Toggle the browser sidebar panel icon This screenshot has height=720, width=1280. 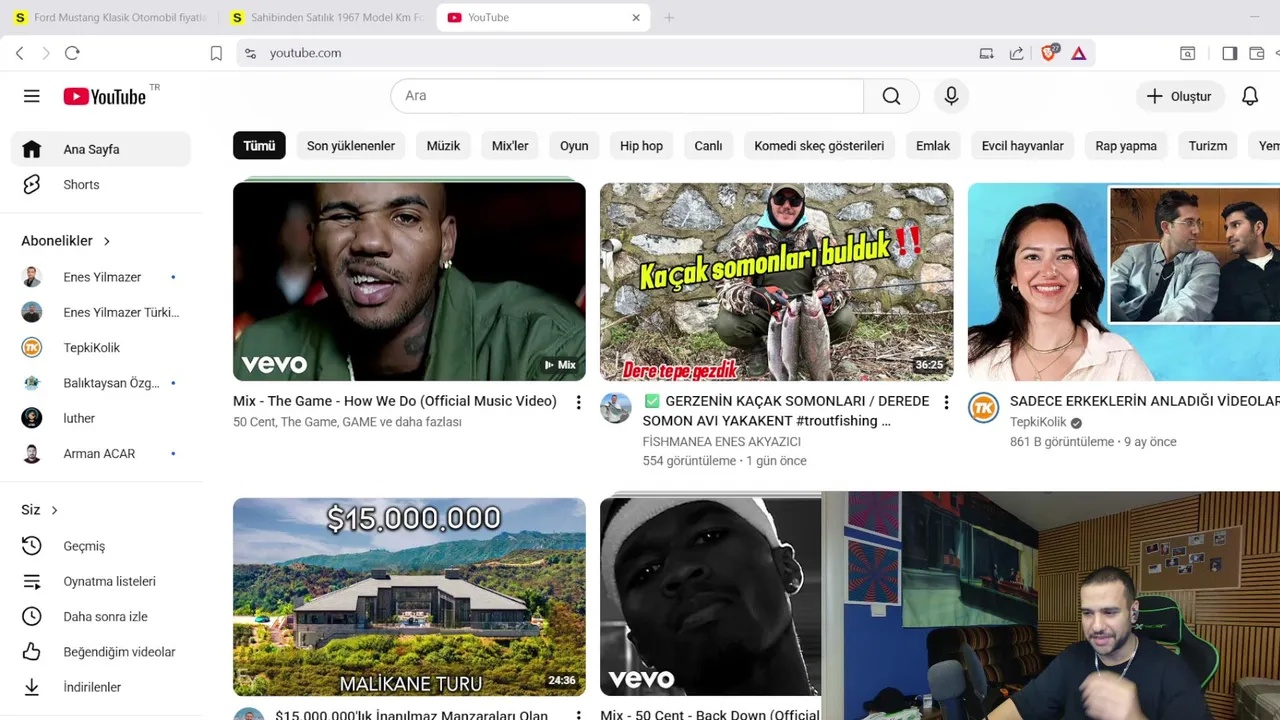tap(1229, 53)
